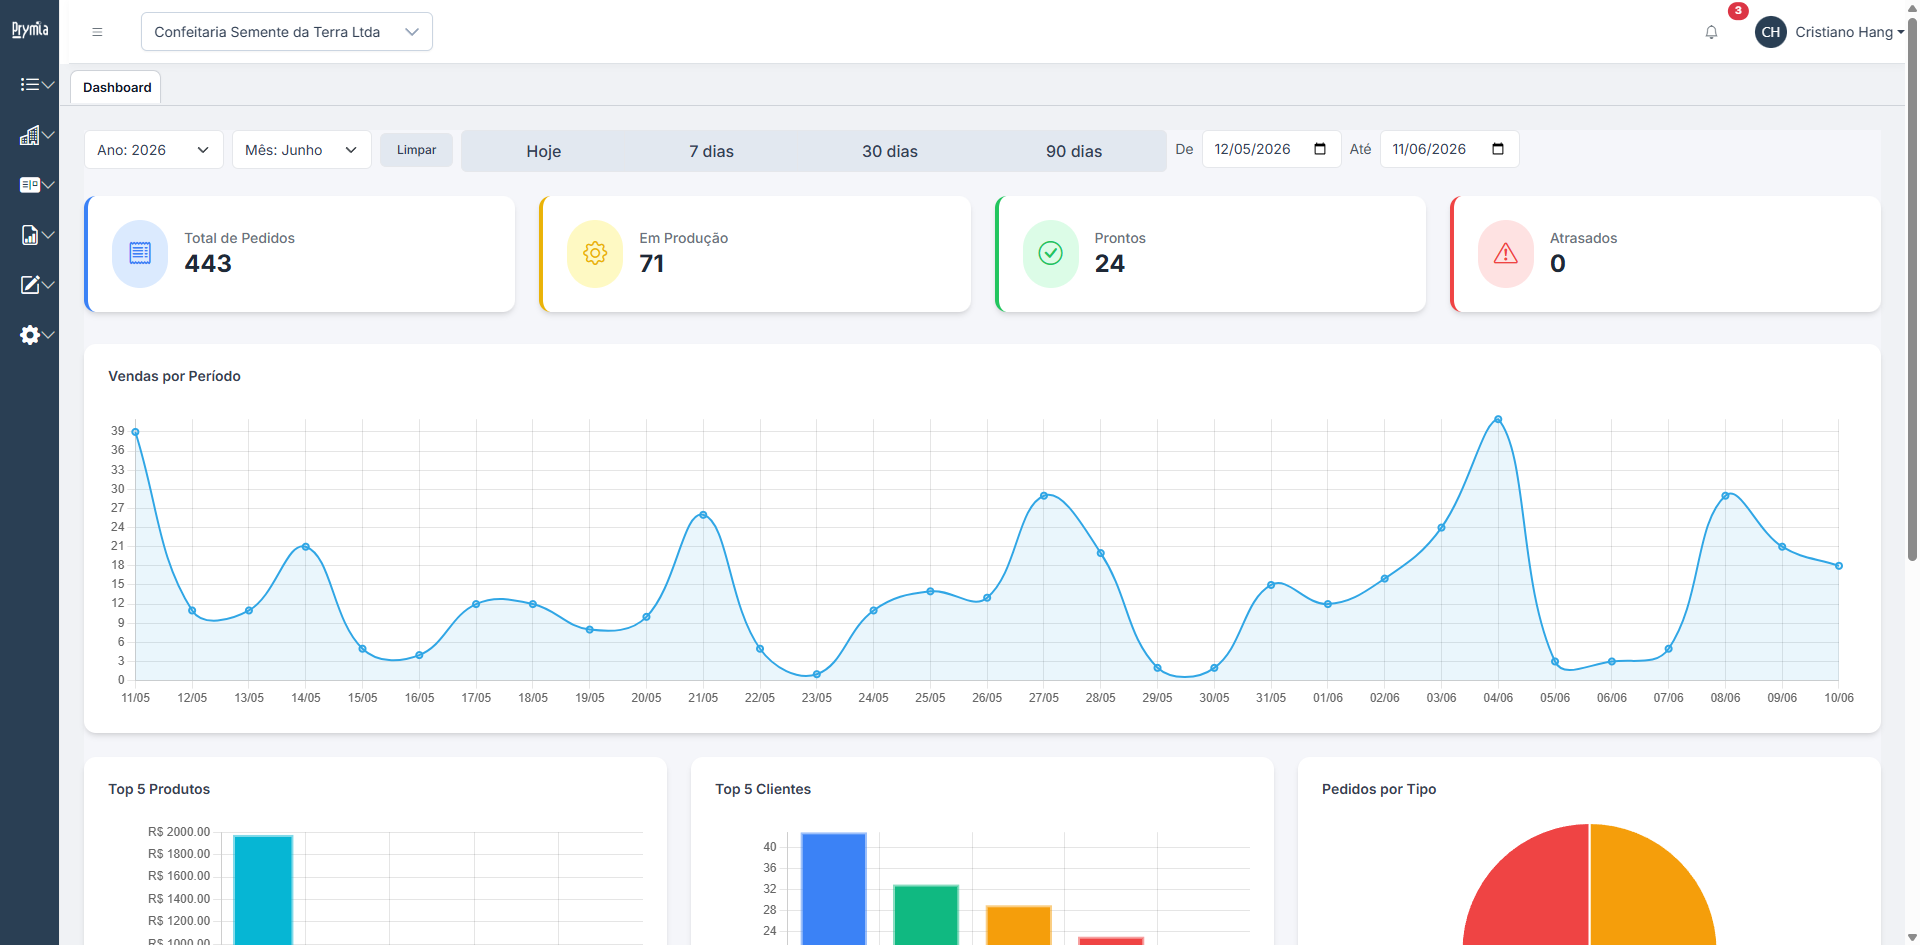Select the 90 dias period filter

click(1074, 151)
